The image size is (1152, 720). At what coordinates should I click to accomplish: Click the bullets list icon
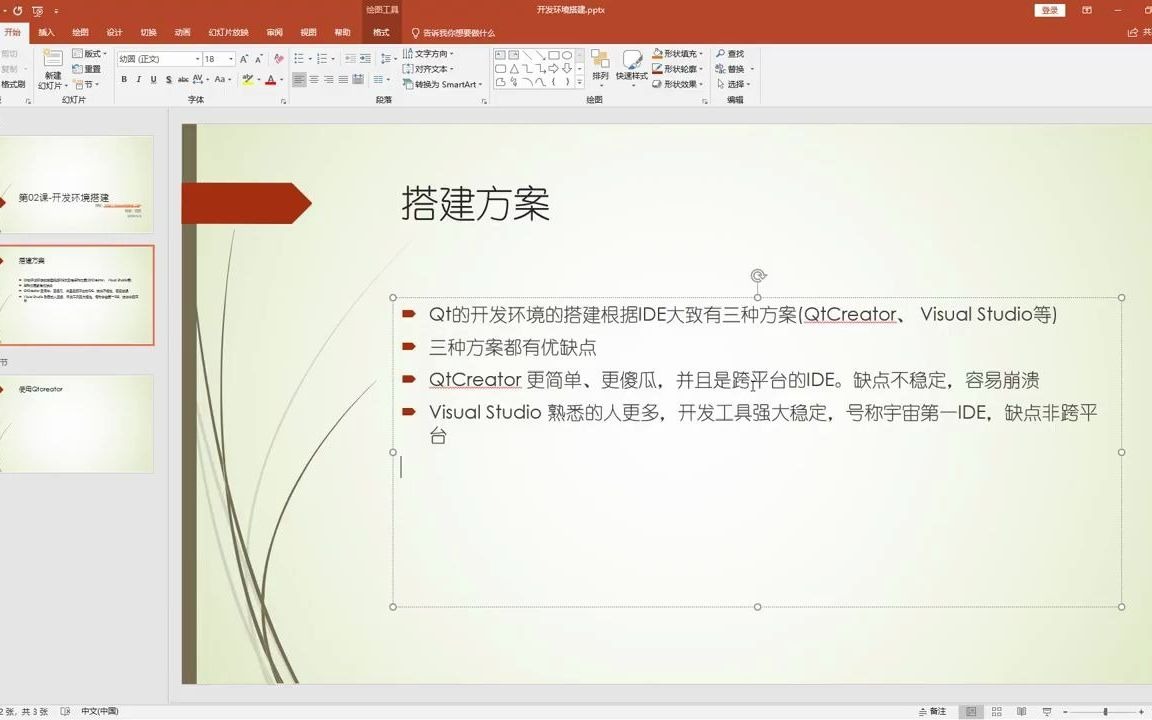coord(297,57)
